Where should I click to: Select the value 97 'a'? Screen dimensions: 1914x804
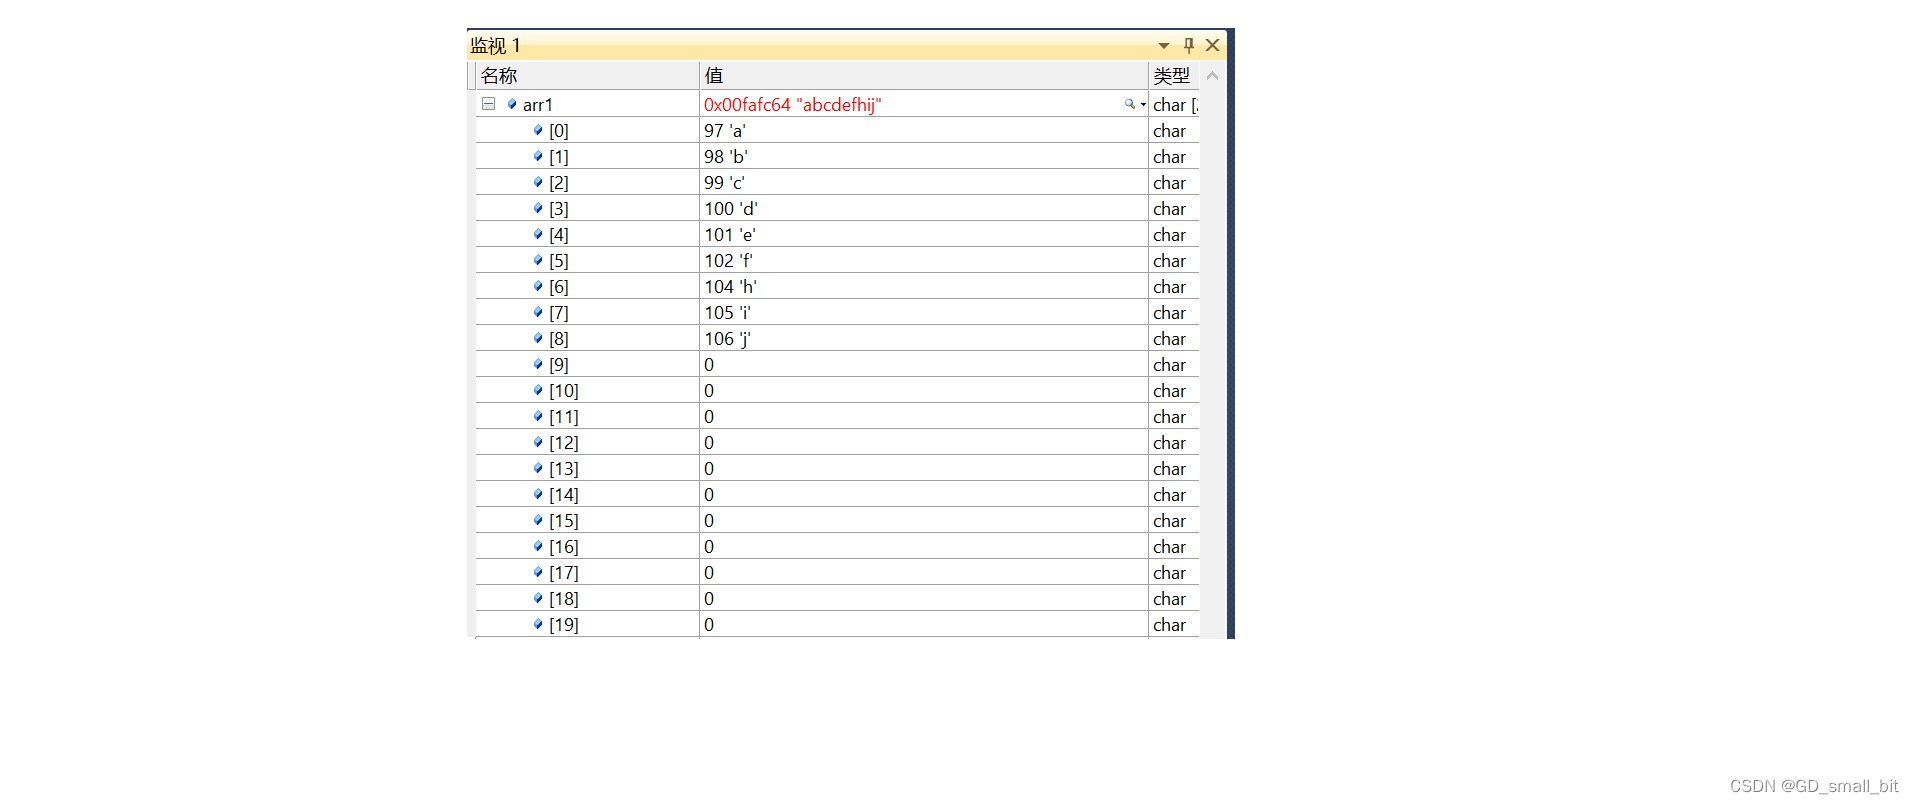tap(725, 131)
